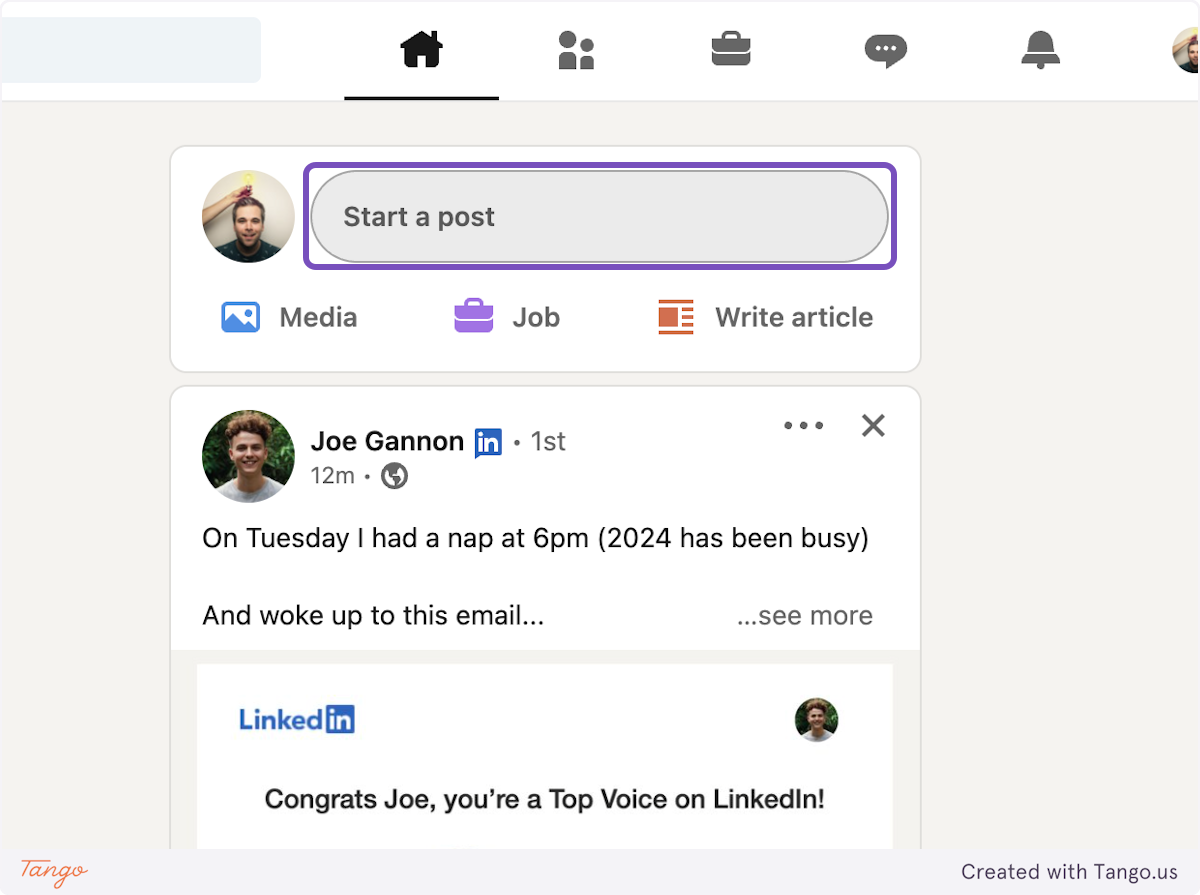Screen dimensions: 1200x895
Task: Click the Start a post field
Action: coord(599,217)
